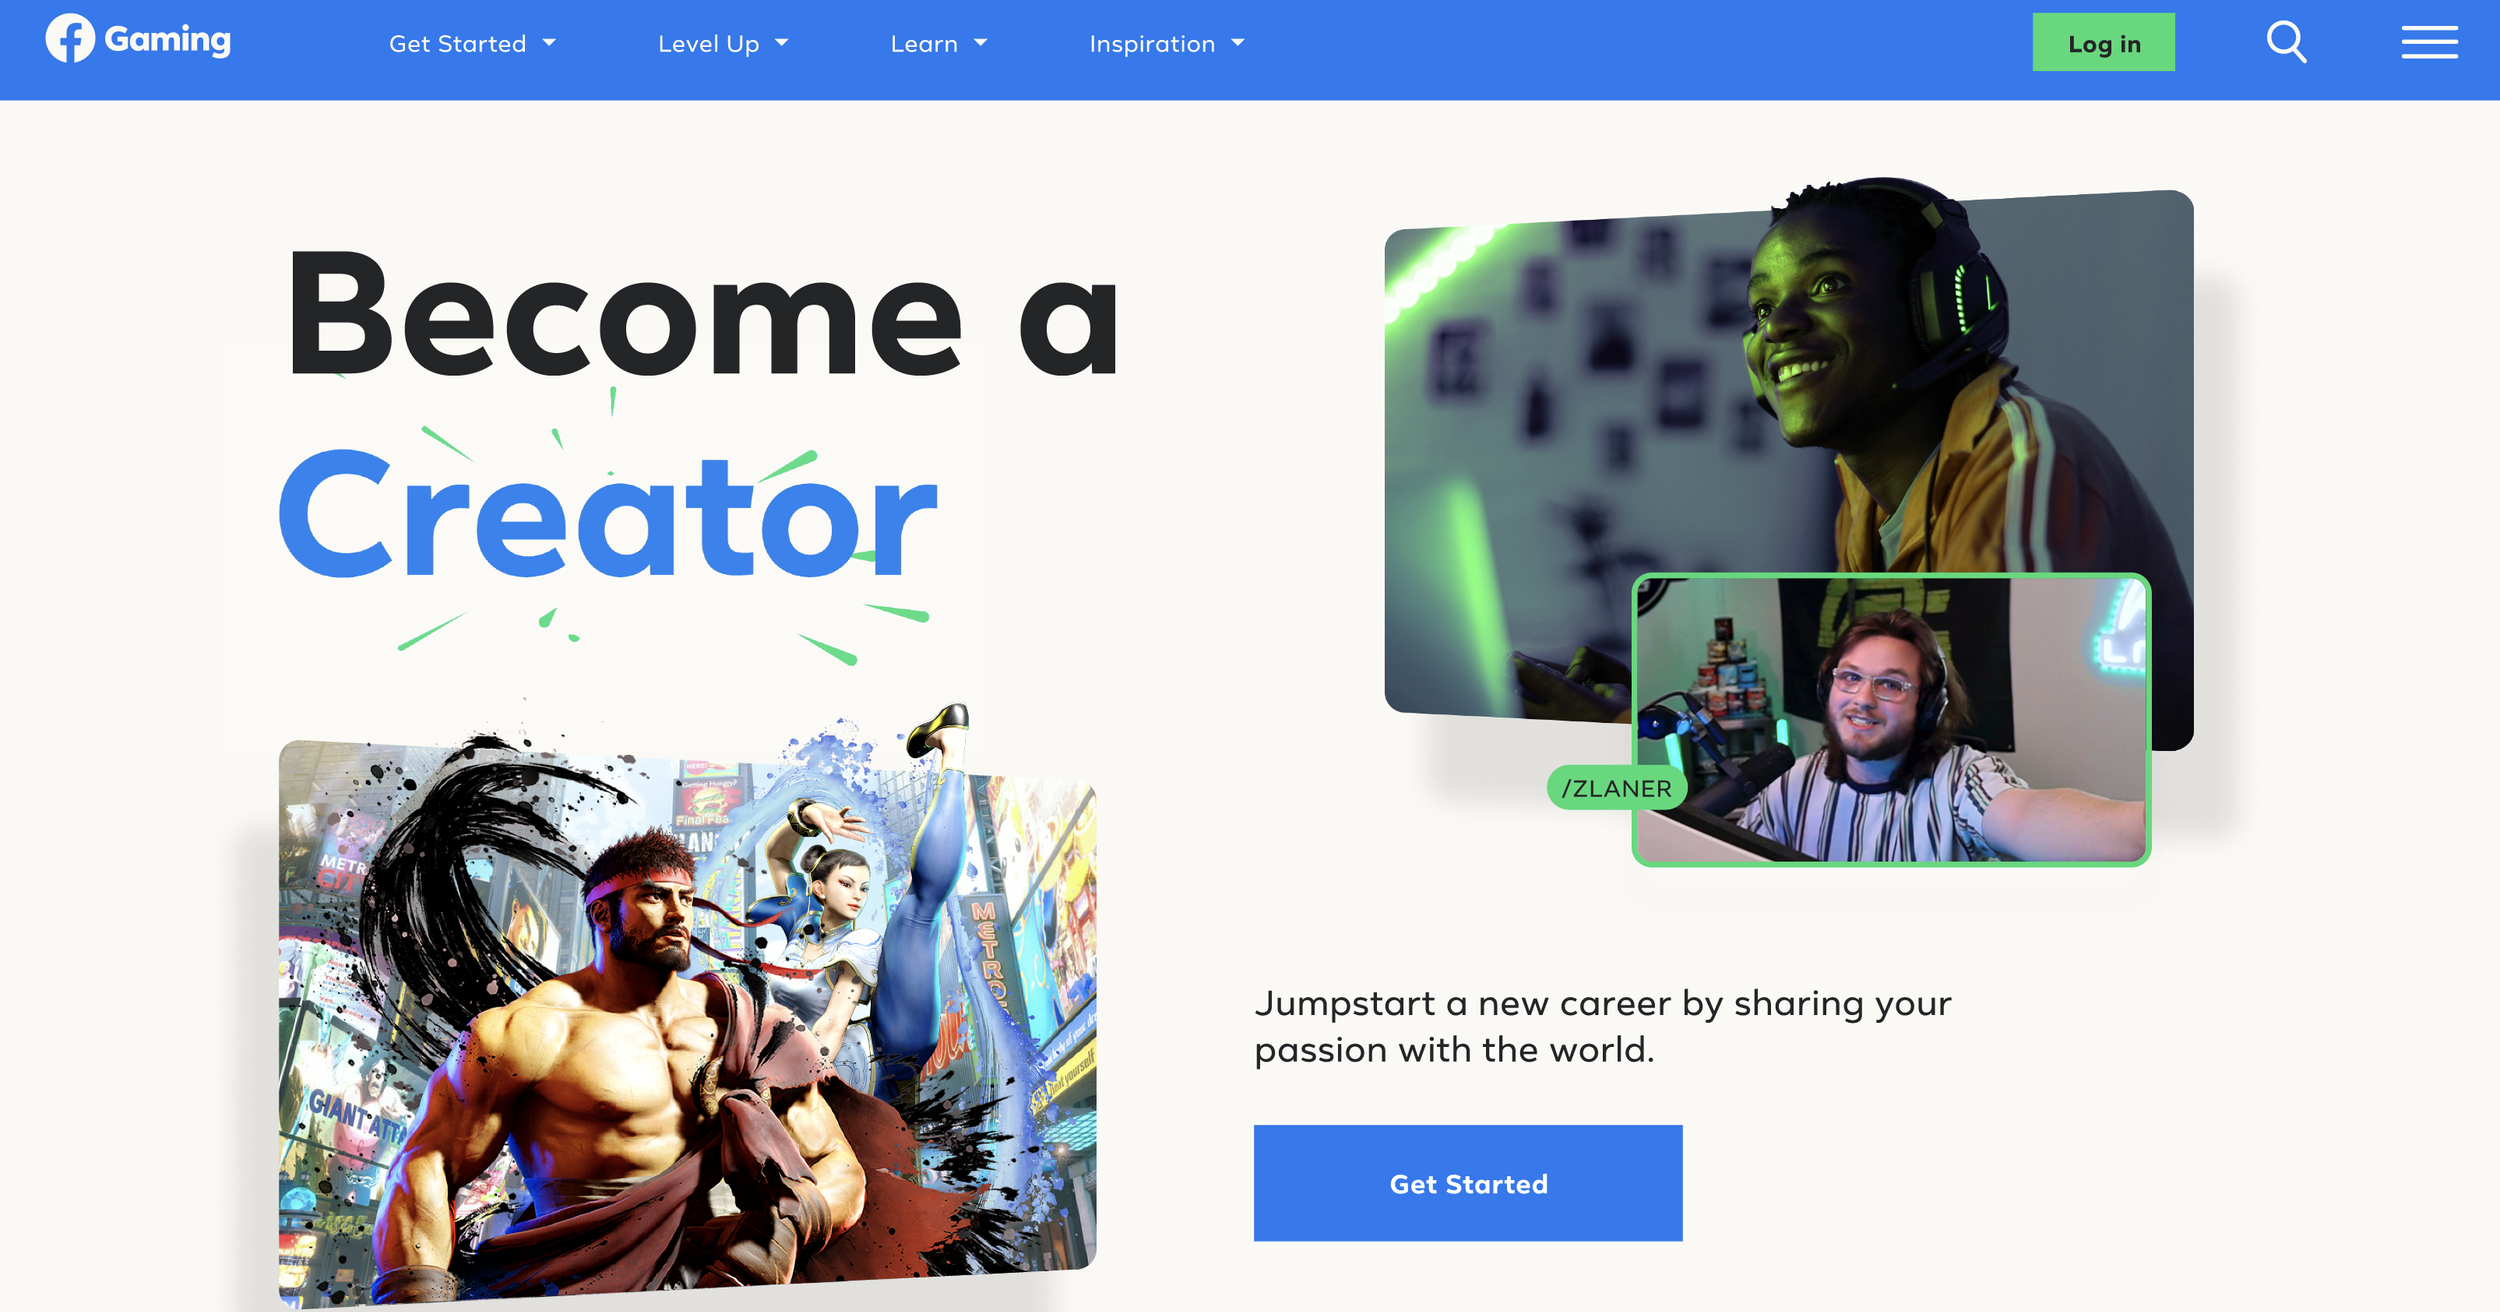
Task: Open the hamburger menu icon
Action: [2430, 42]
